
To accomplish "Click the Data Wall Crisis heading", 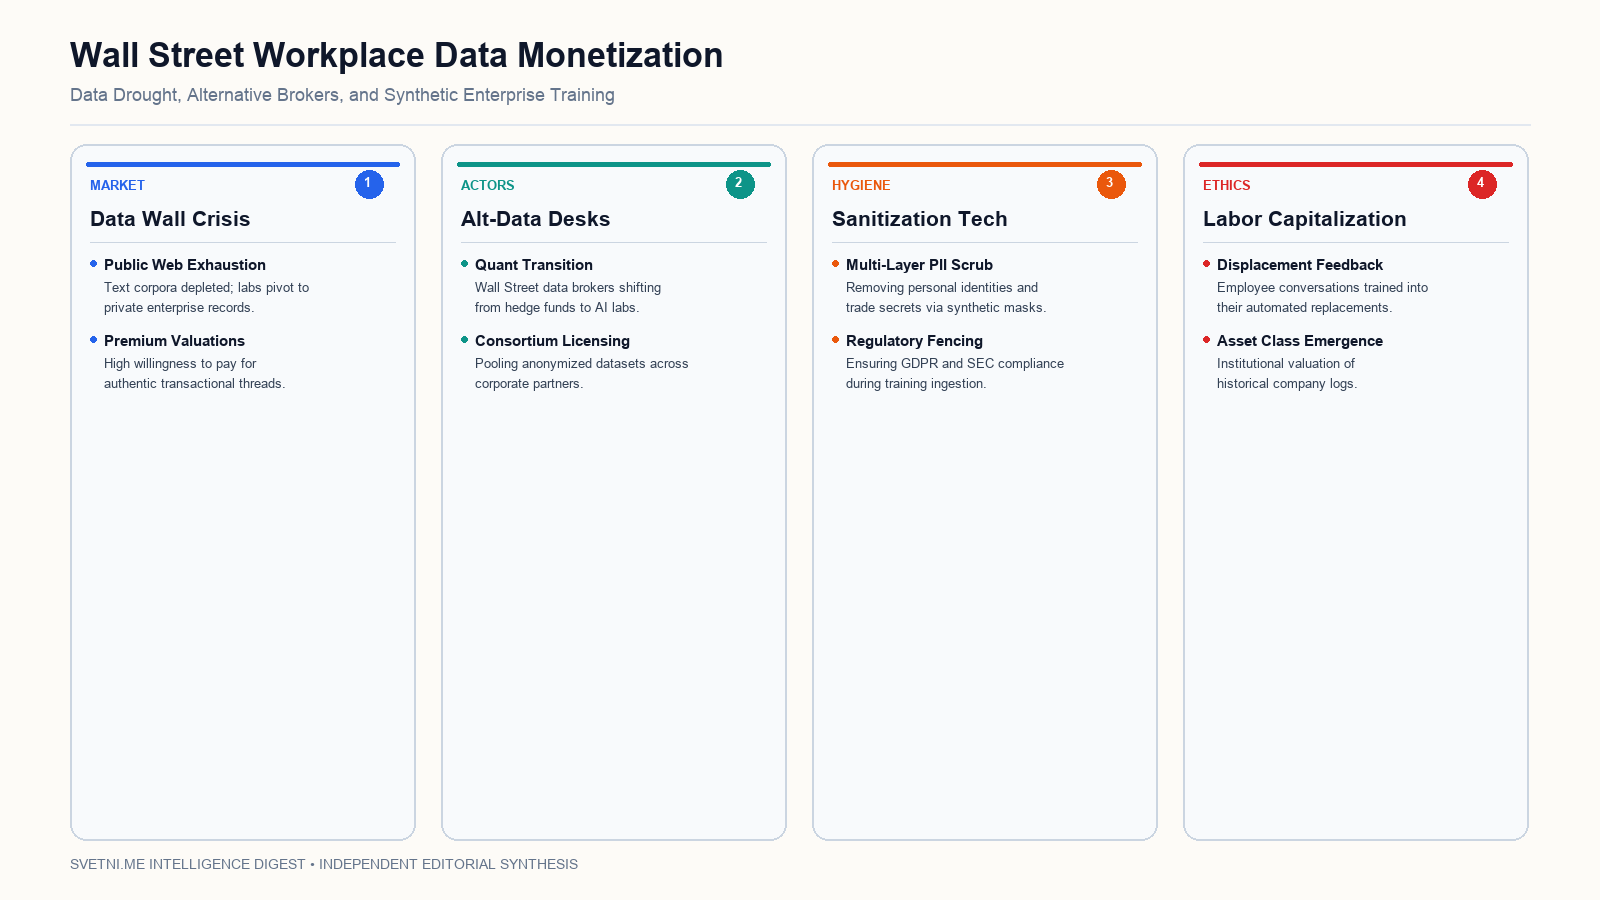I will [170, 219].
